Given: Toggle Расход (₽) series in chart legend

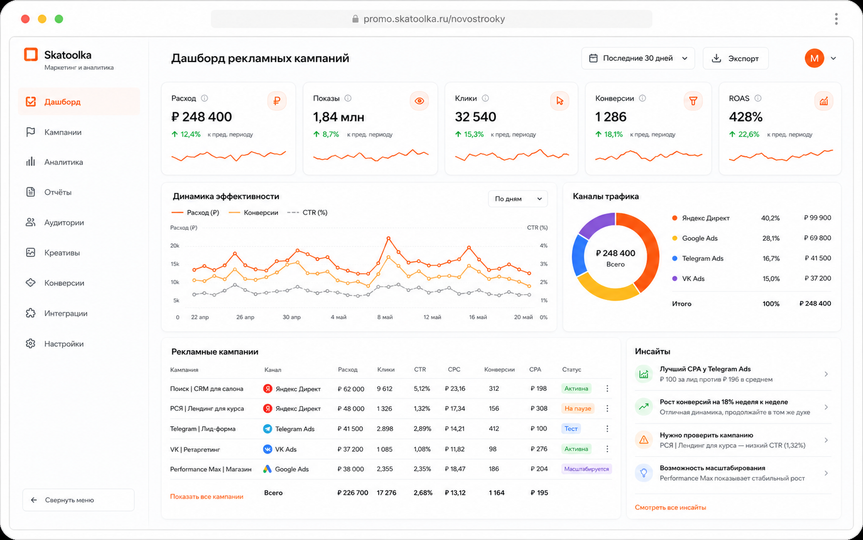Looking at the screenshot, I should (x=195, y=212).
